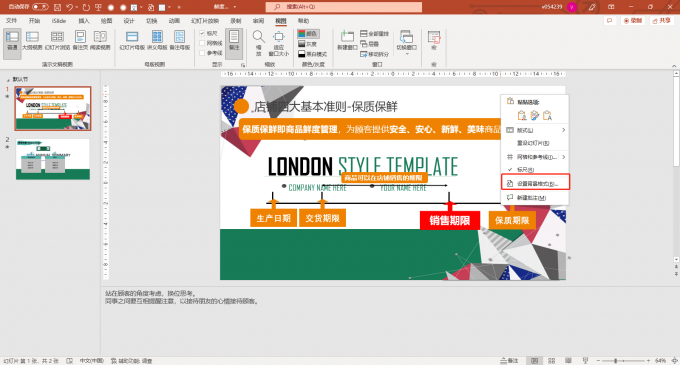
Task: Open a New Window (新建窗口)
Action: pyautogui.click(x=347, y=41)
